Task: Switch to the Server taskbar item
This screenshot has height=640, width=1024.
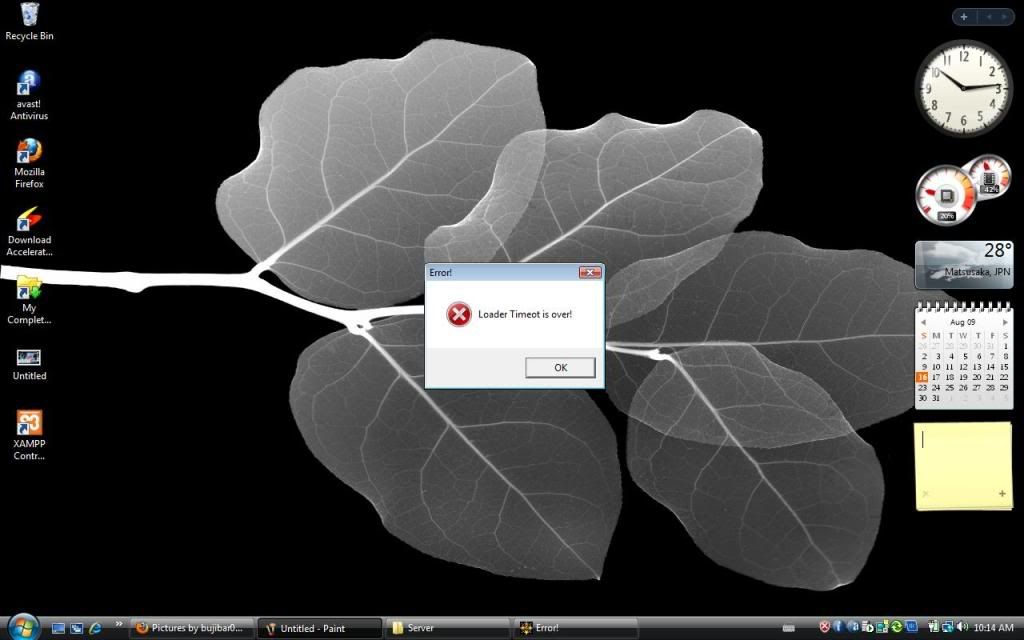Action: [446, 628]
